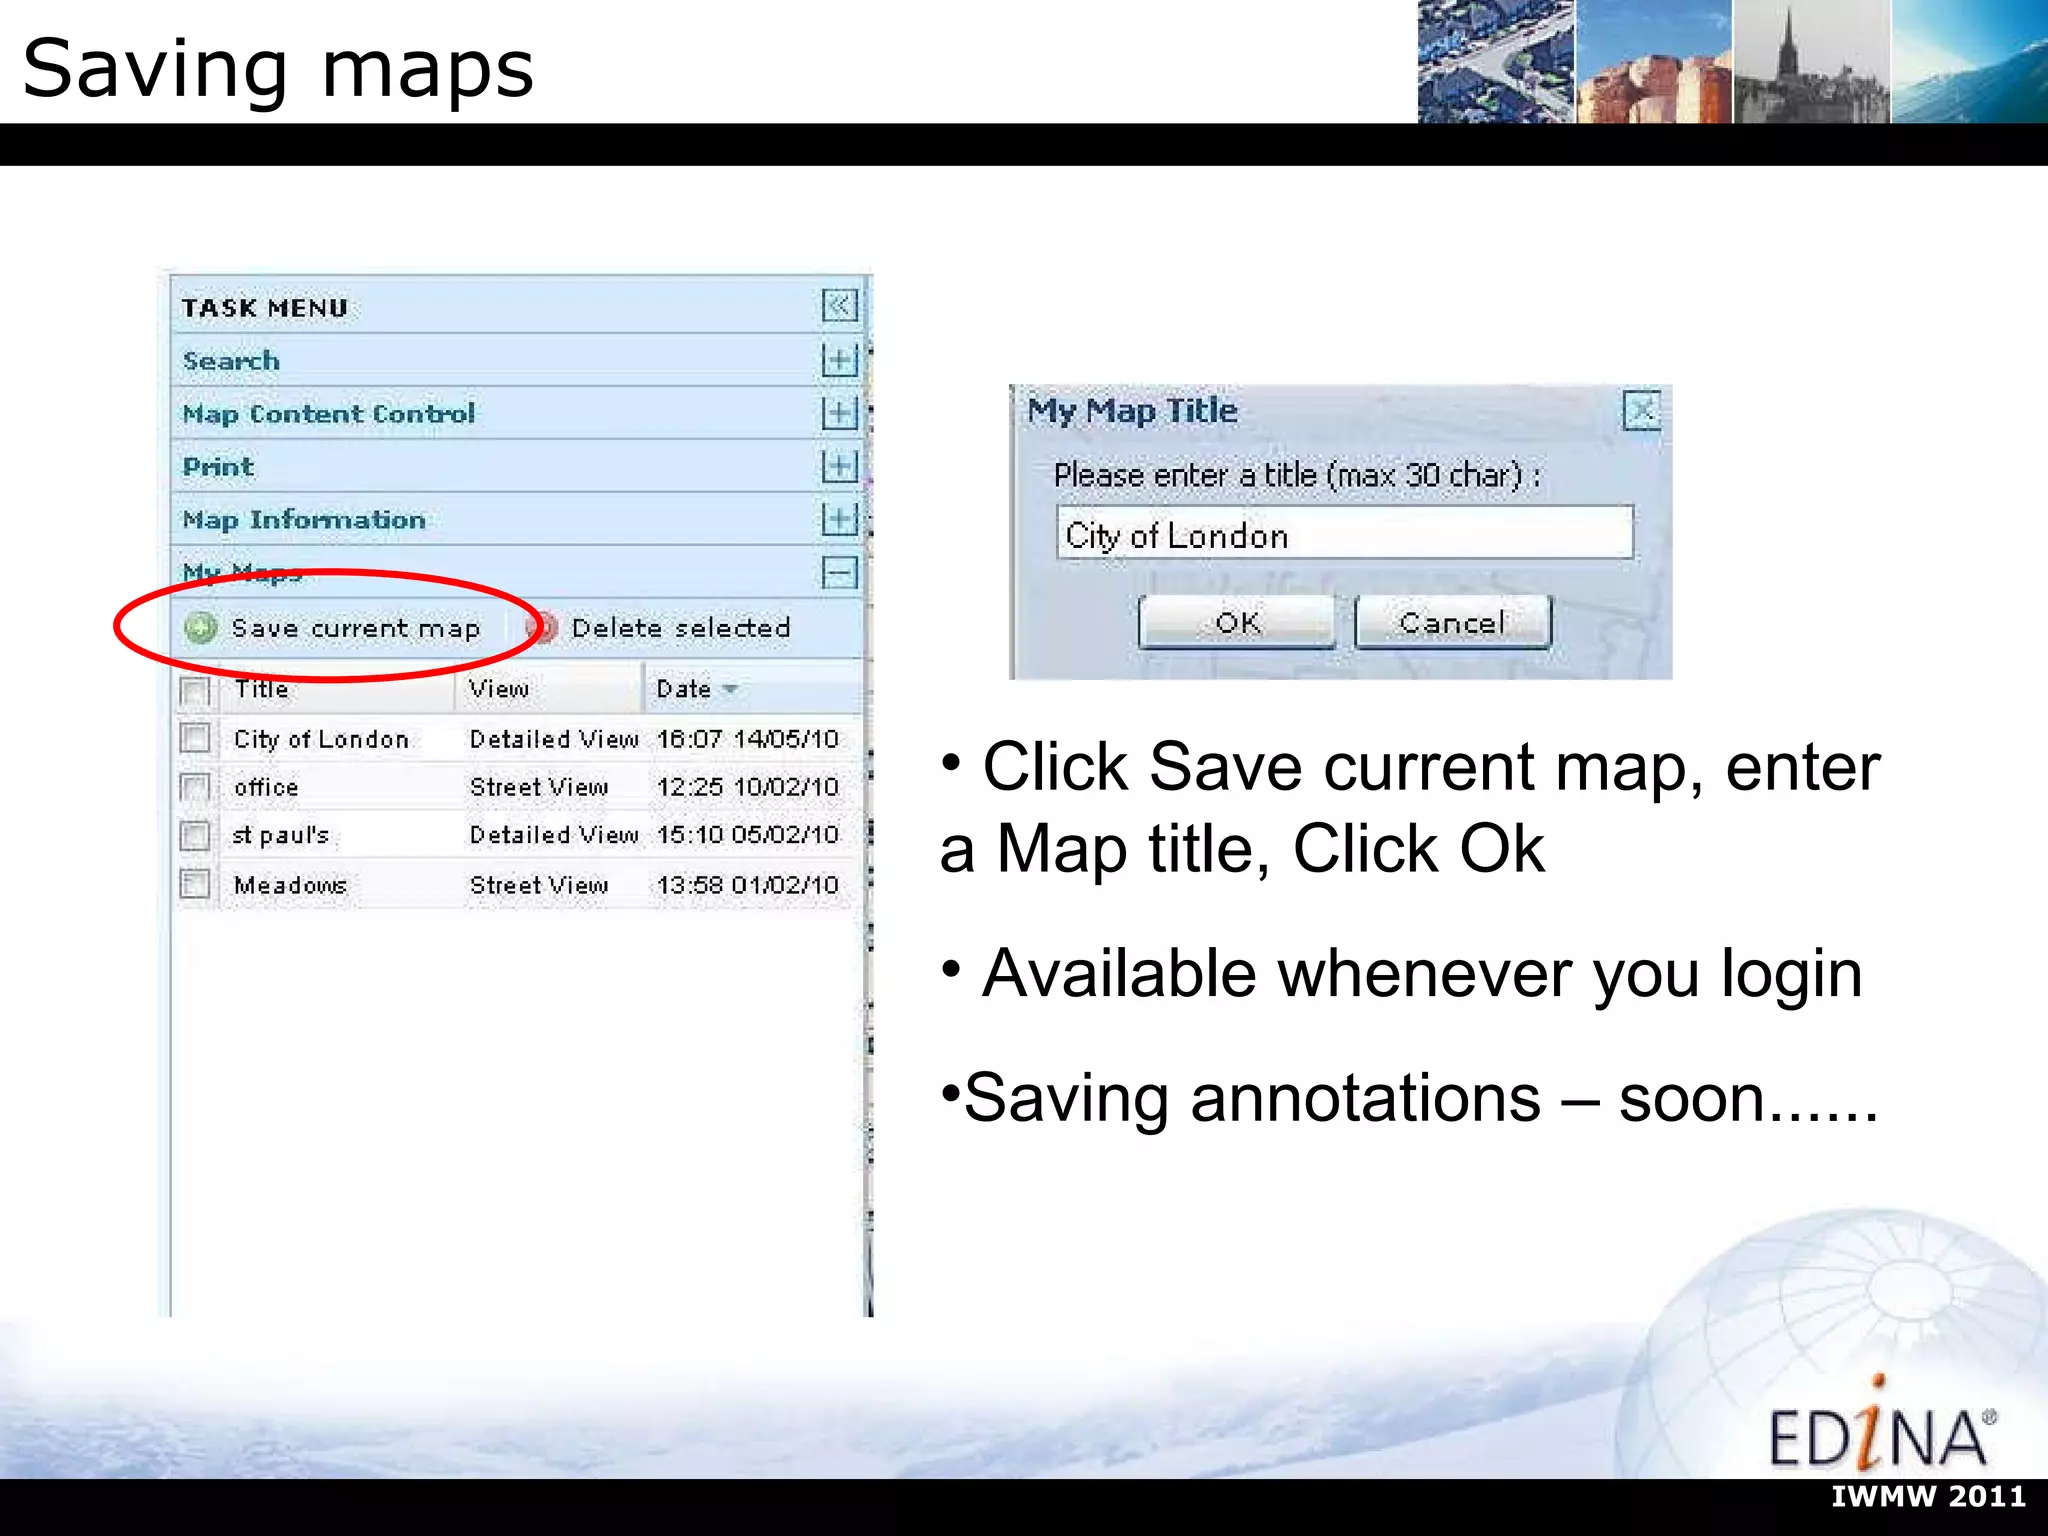Expand the Map Content Control section
Image resolution: width=2048 pixels, height=1536 pixels.
point(839,413)
